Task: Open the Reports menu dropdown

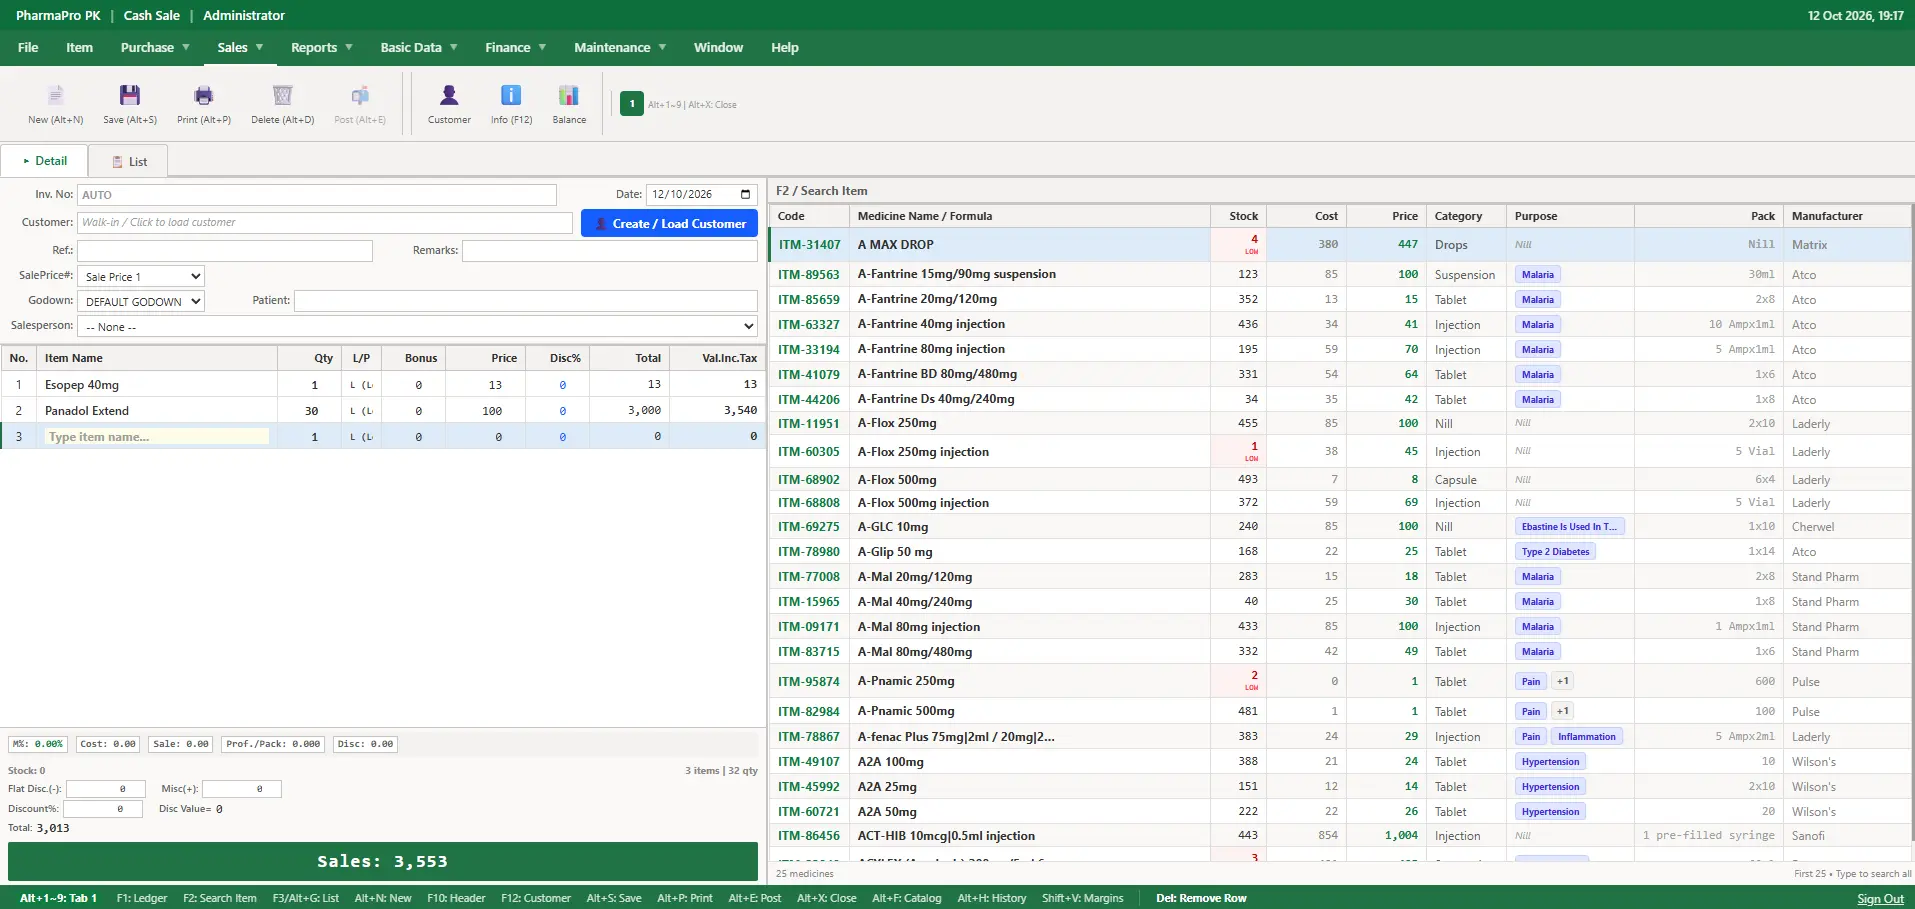Action: [x=322, y=47]
